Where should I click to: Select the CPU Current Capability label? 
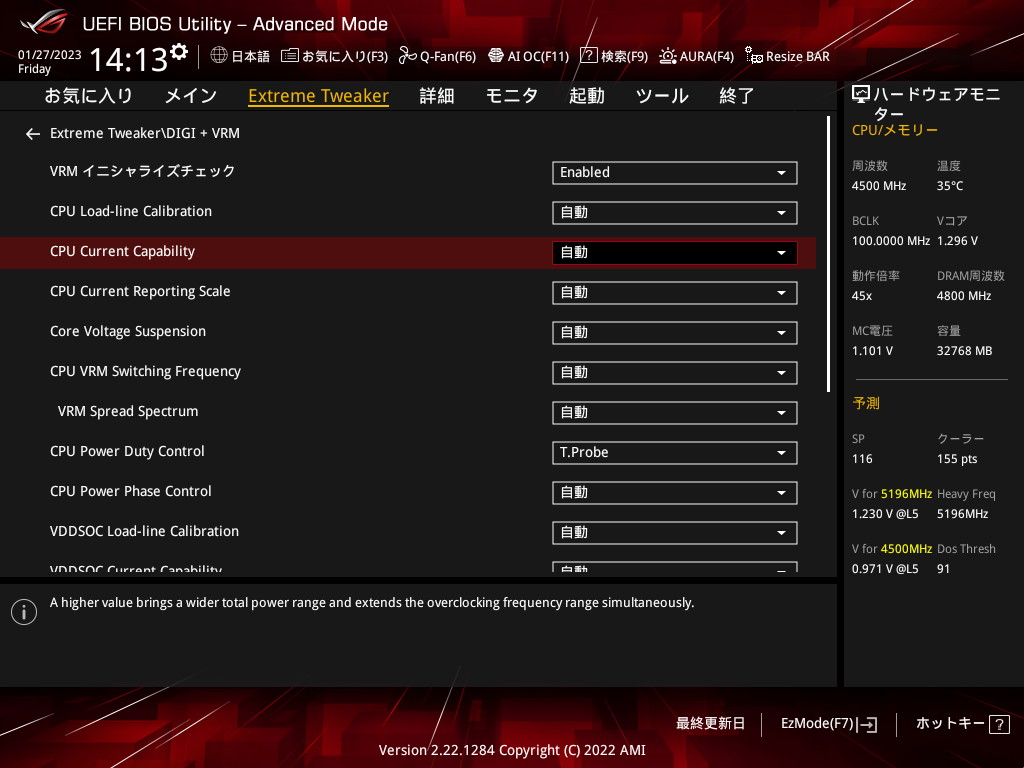click(122, 251)
